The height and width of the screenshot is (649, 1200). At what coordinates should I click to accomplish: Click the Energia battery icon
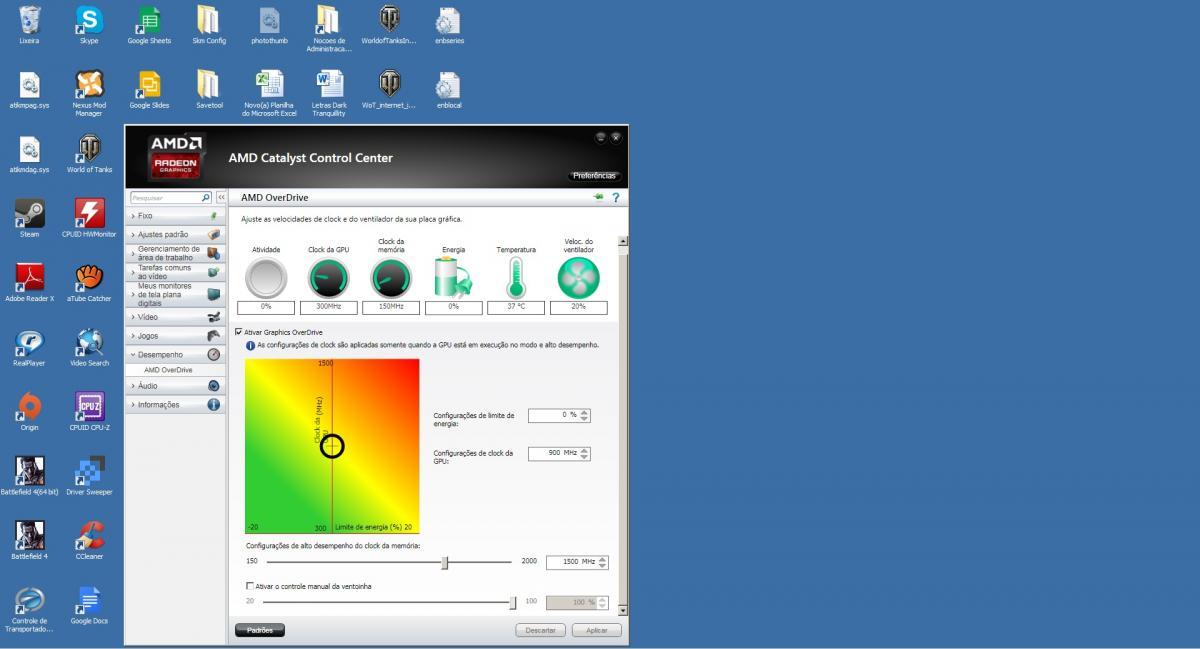pyautogui.click(x=453, y=277)
